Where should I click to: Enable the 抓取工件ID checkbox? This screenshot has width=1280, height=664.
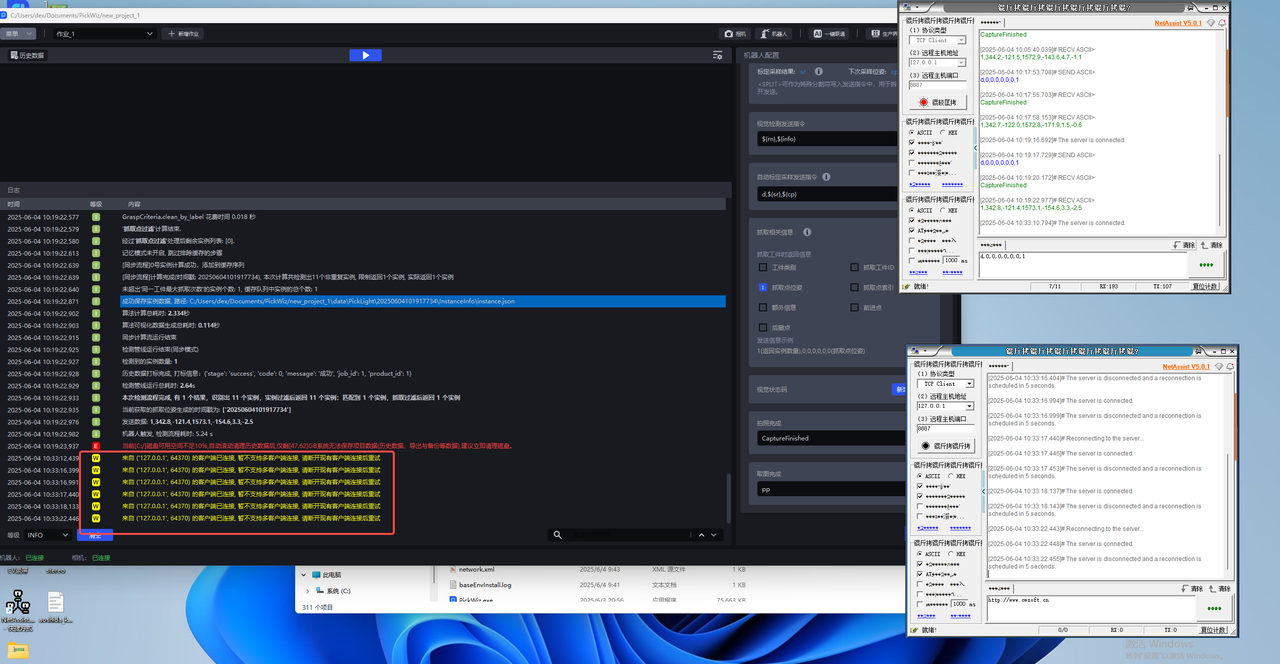click(x=854, y=268)
